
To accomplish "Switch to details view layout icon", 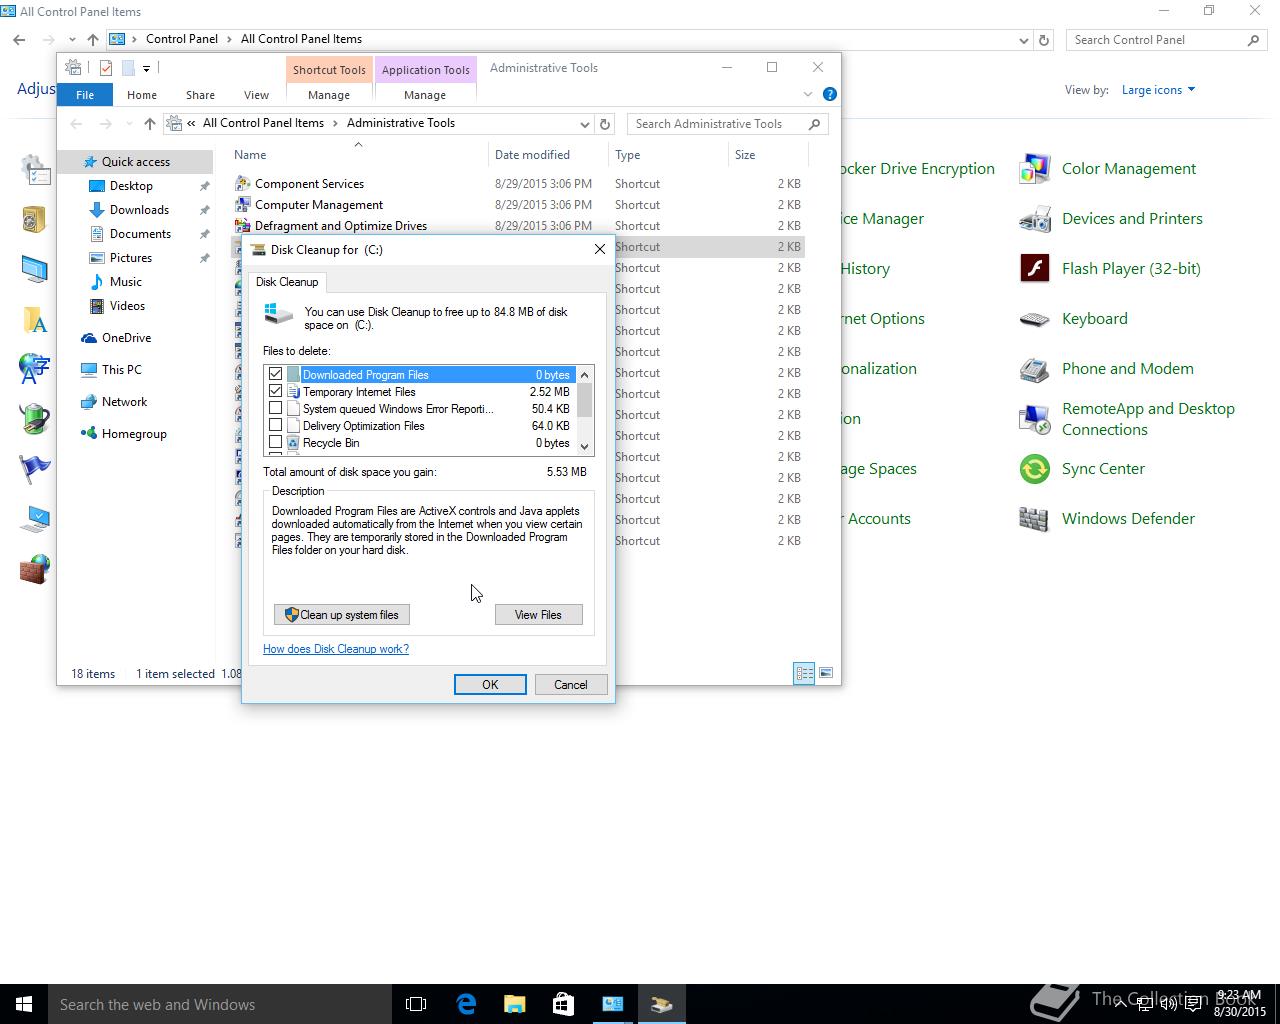I will 804,673.
